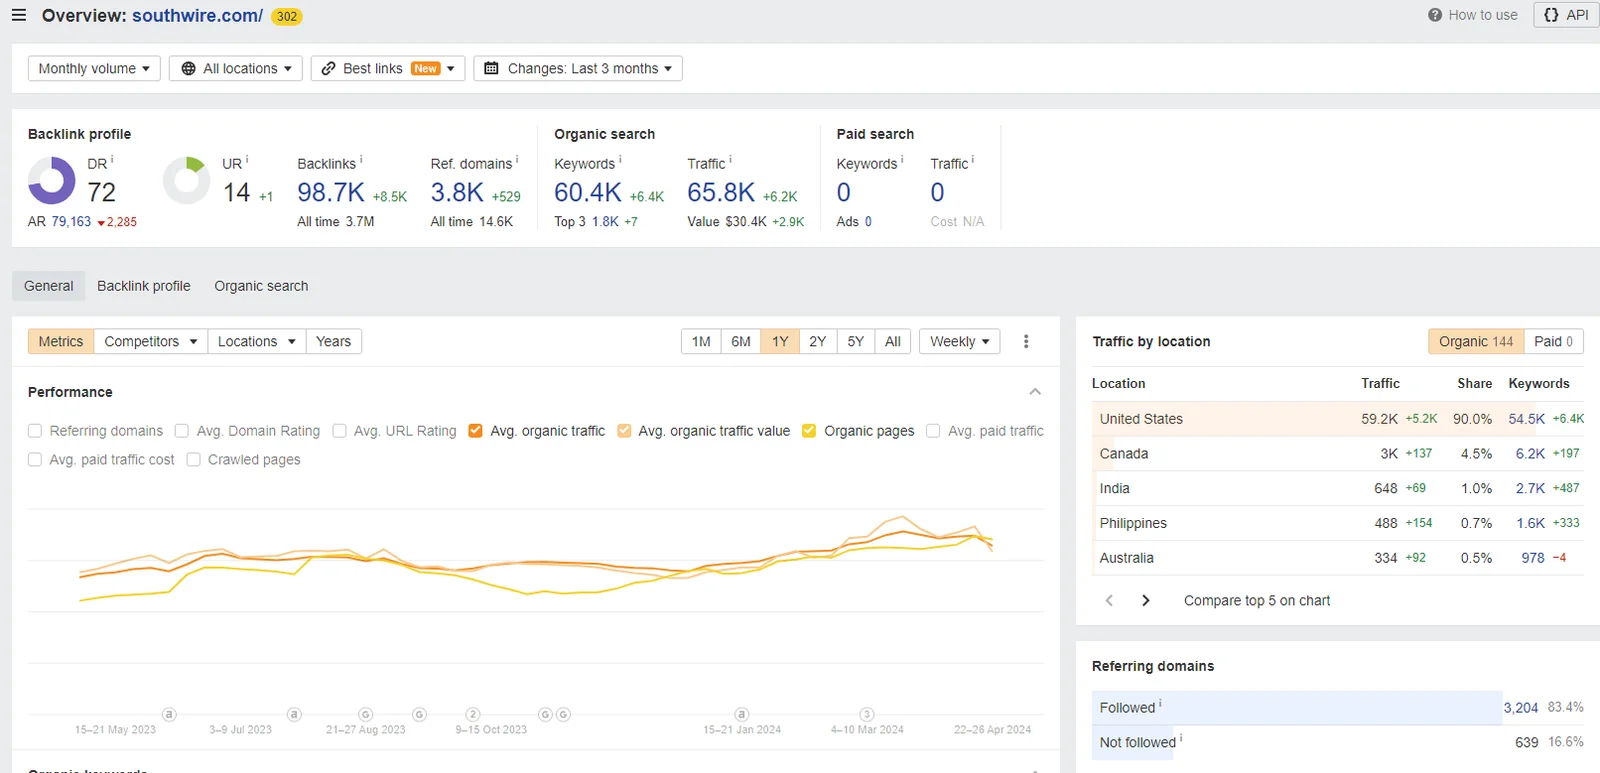Click Compare top 5 on chart

coord(1257,601)
